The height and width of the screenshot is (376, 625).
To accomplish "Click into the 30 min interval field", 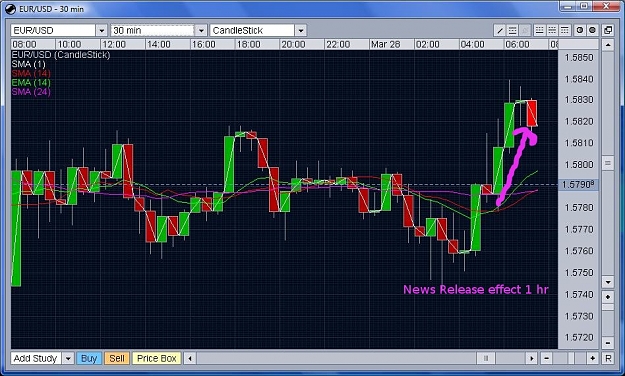I will pyautogui.click(x=153, y=30).
